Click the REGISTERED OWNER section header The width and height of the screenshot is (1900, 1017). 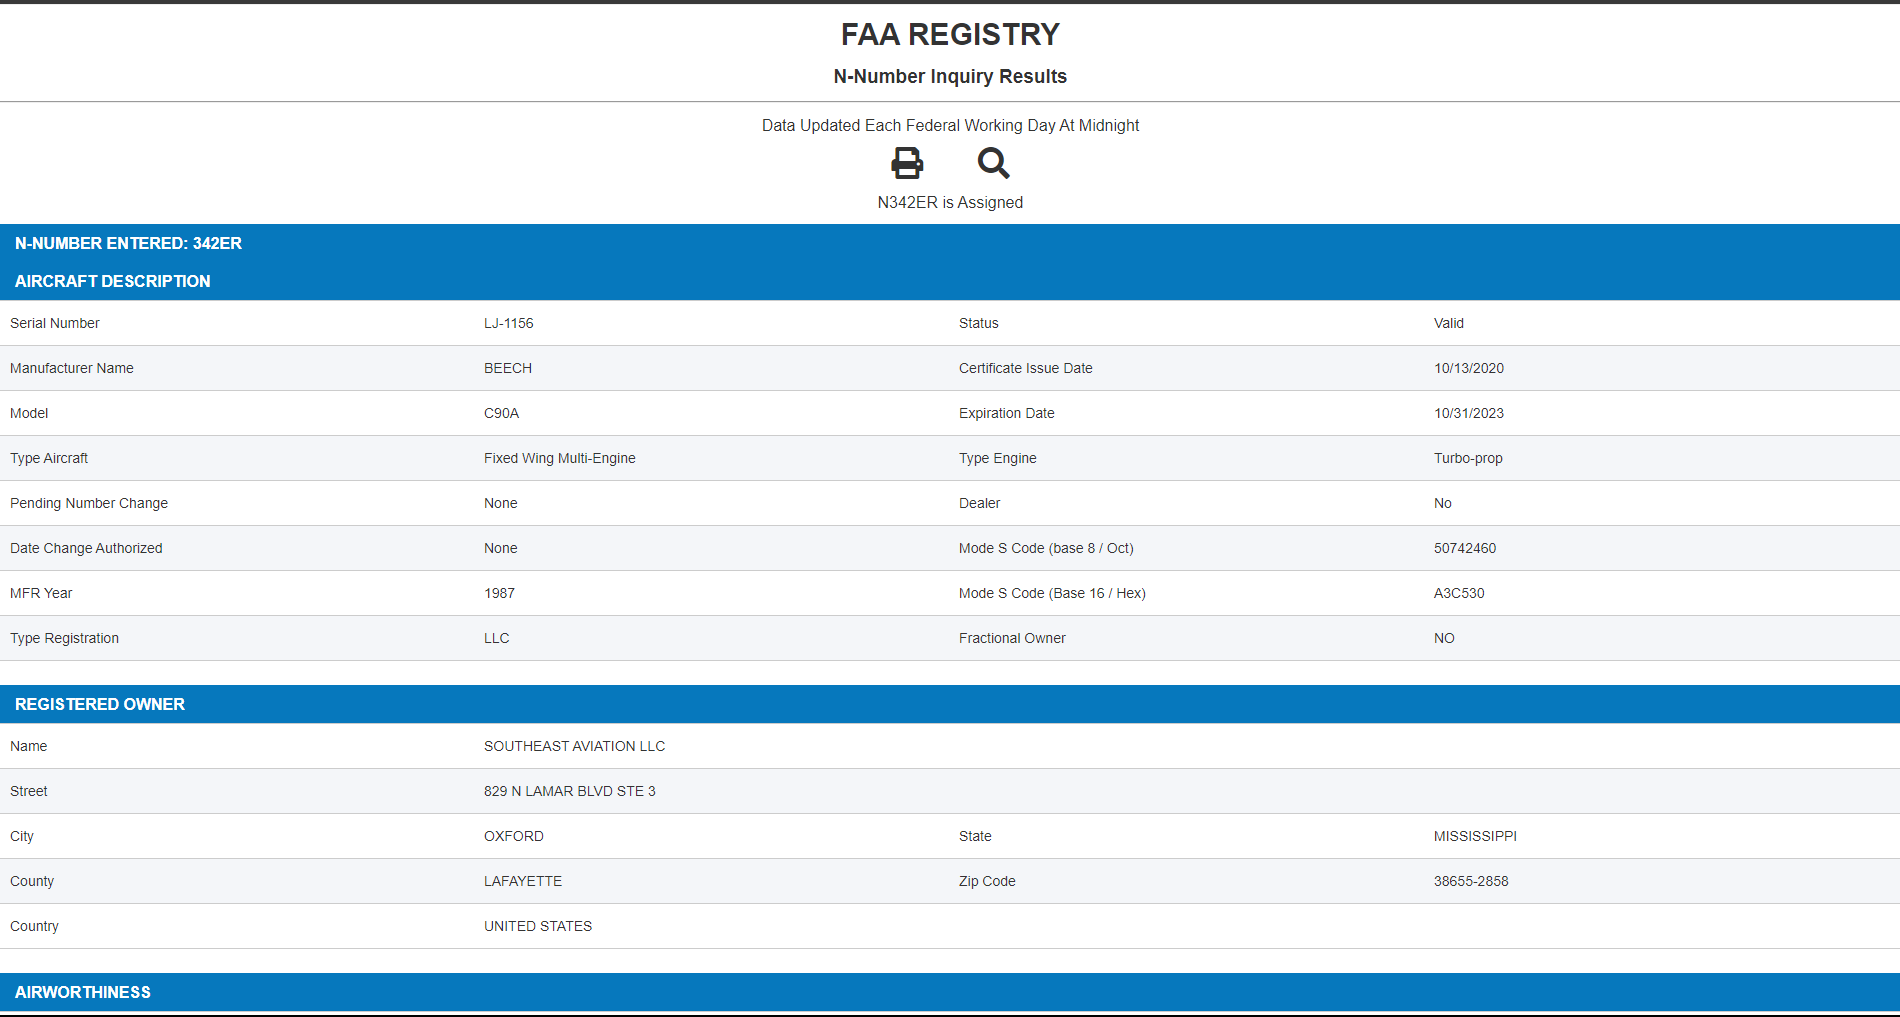pyautogui.click(x=100, y=704)
